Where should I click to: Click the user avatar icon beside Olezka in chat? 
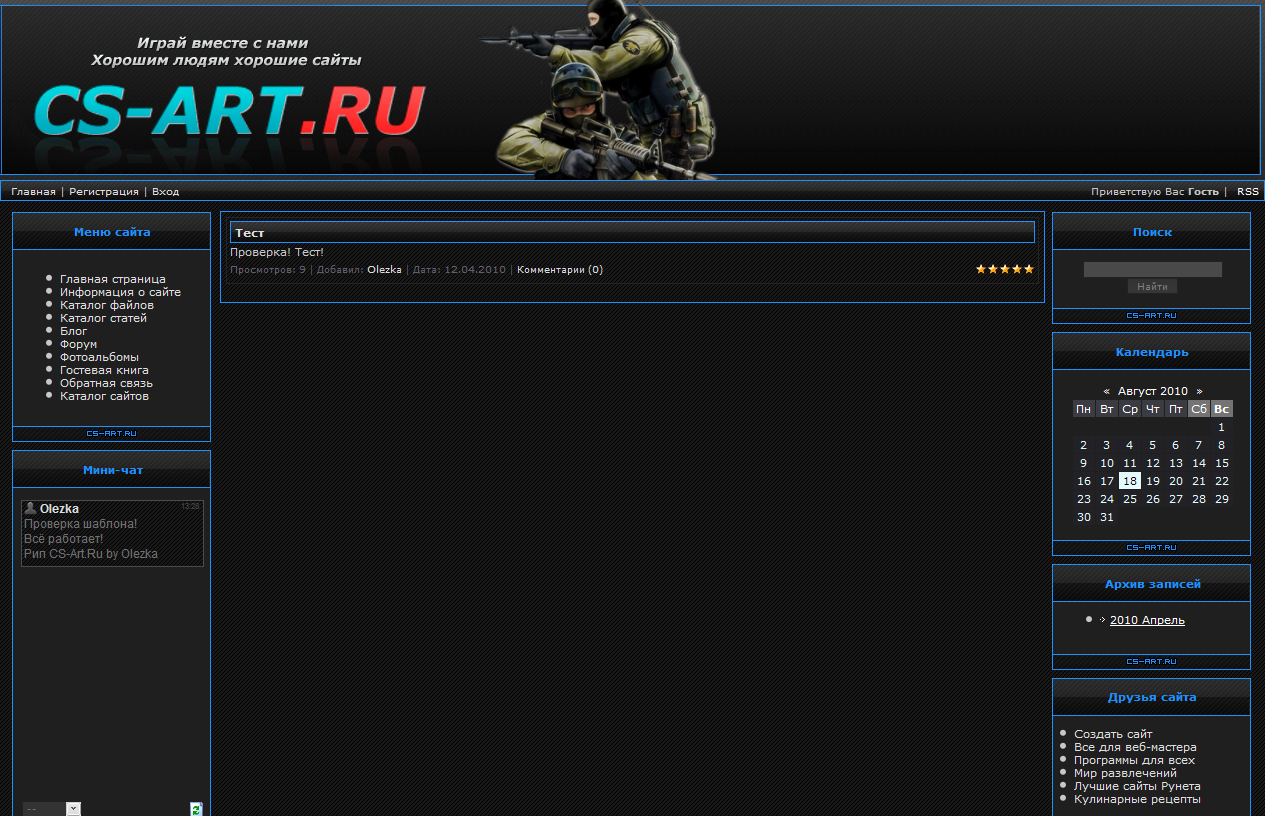pos(31,507)
